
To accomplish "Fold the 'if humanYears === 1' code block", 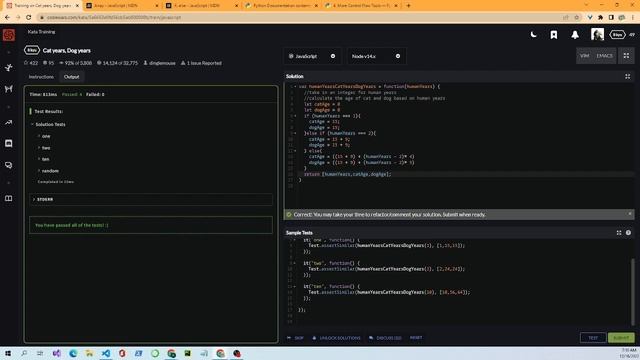I will [296, 116].
